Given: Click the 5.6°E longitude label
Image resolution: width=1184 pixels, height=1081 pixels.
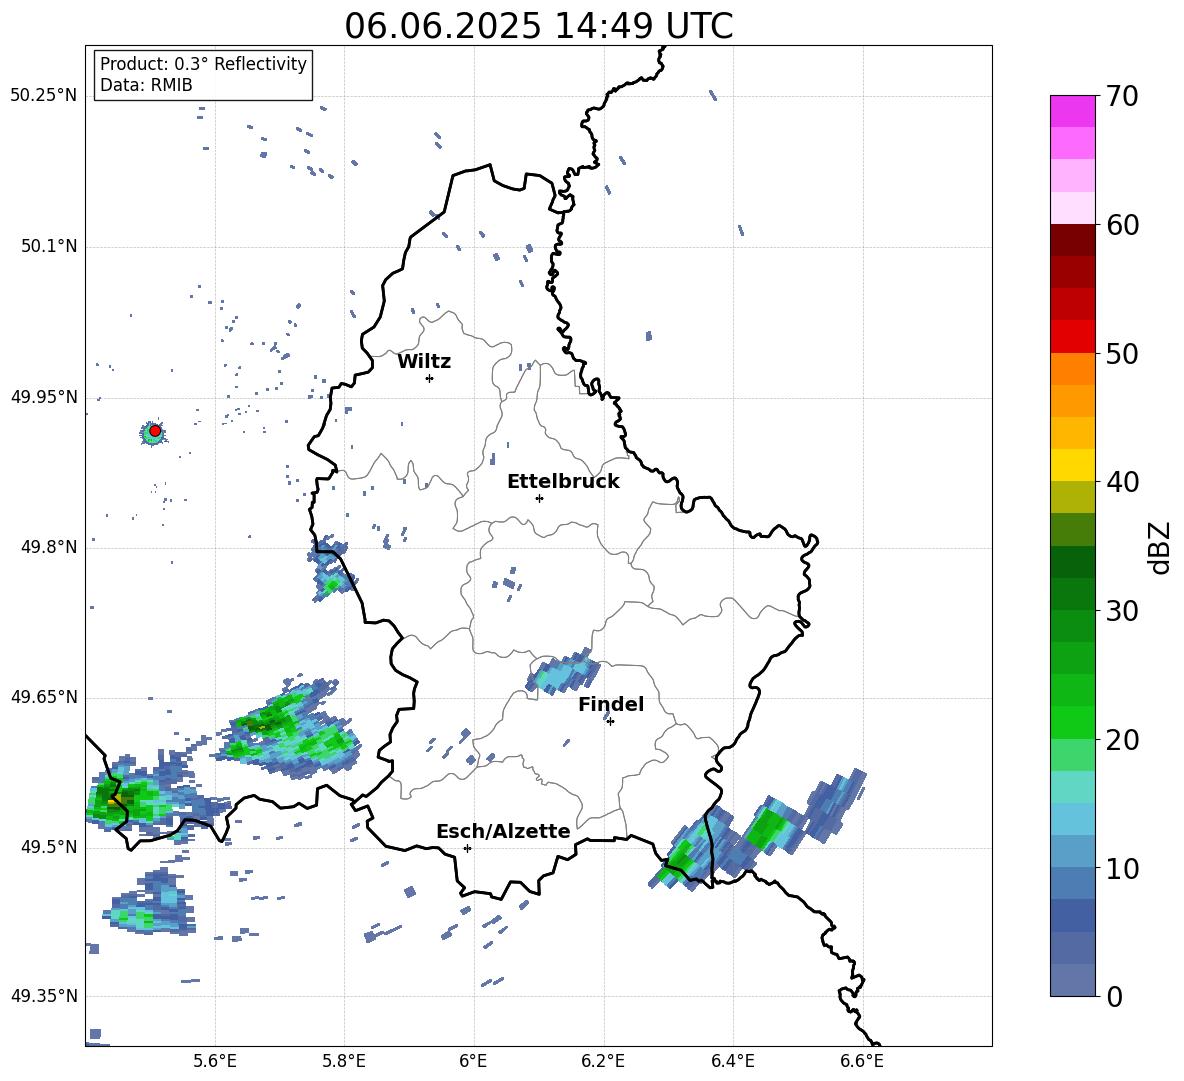Looking at the screenshot, I should tap(215, 1062).
